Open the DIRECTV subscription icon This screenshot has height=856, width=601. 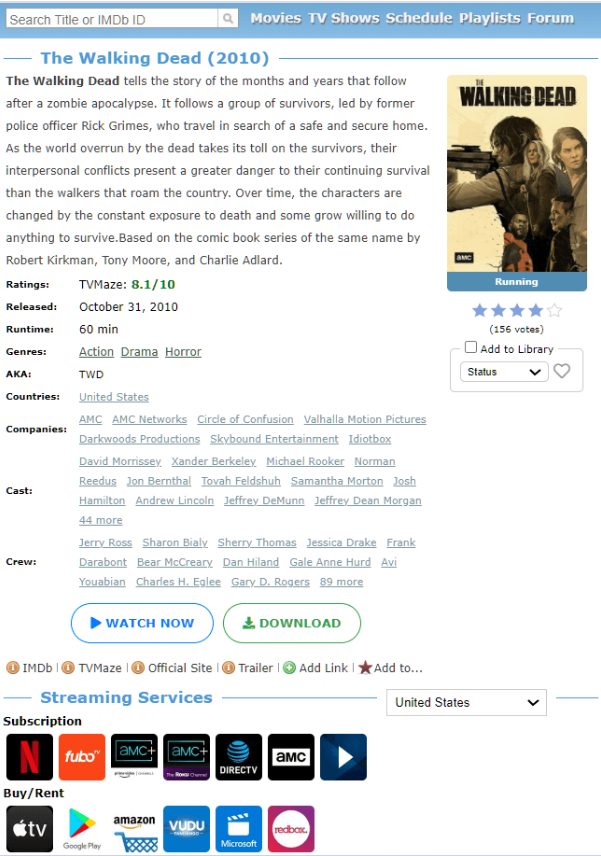239,757
